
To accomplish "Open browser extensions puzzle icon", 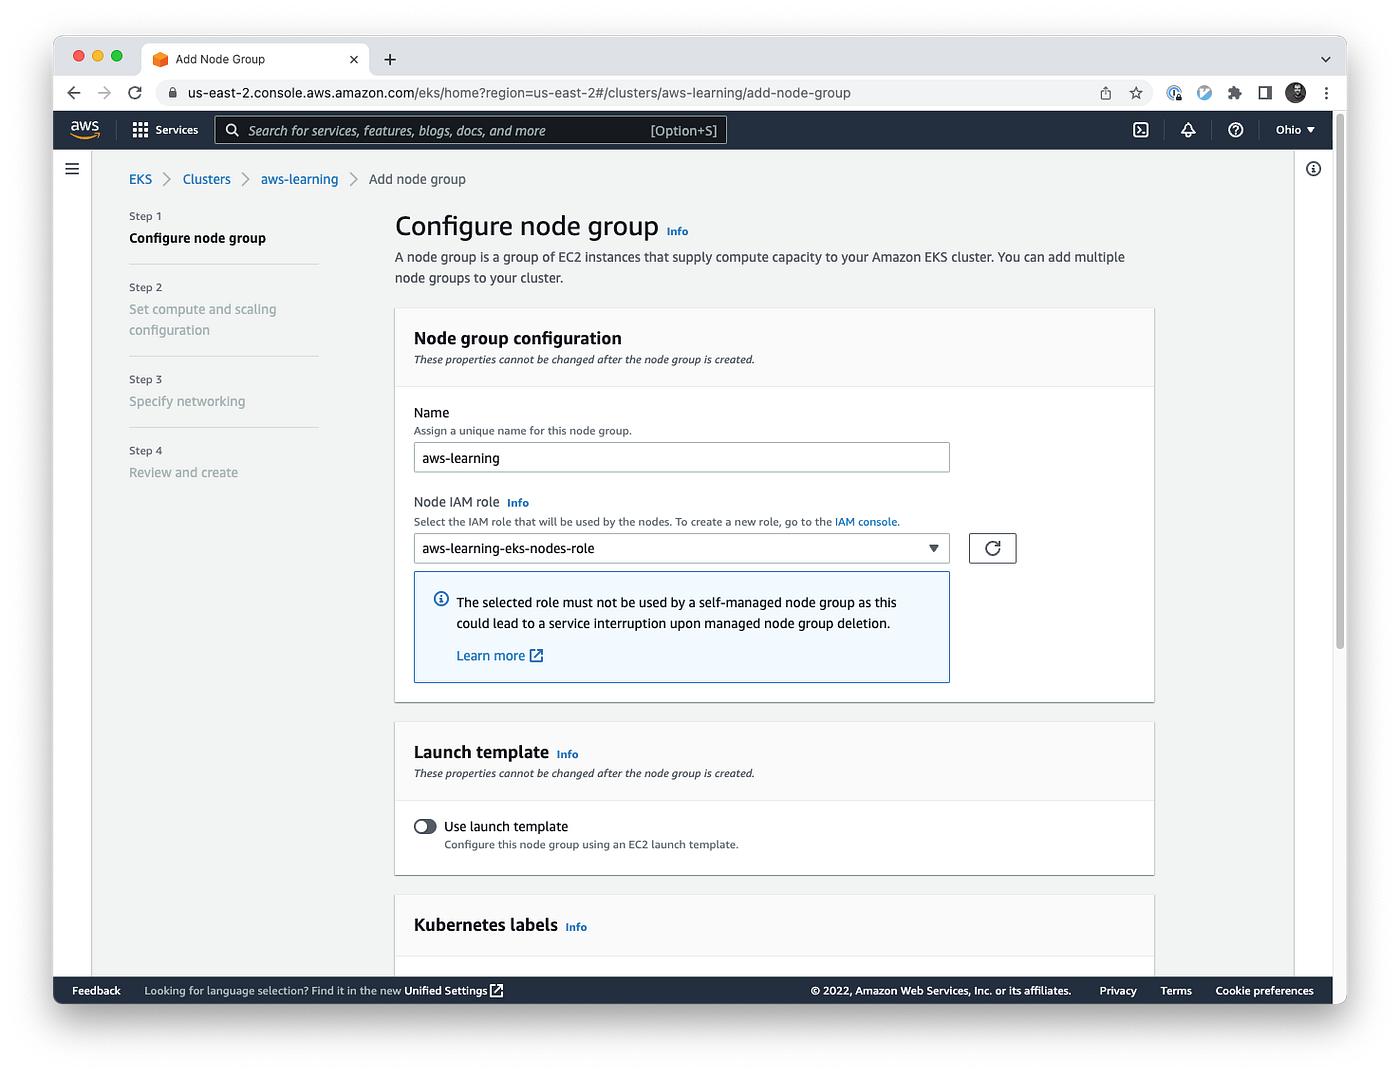I will [x=1235, y=93].
